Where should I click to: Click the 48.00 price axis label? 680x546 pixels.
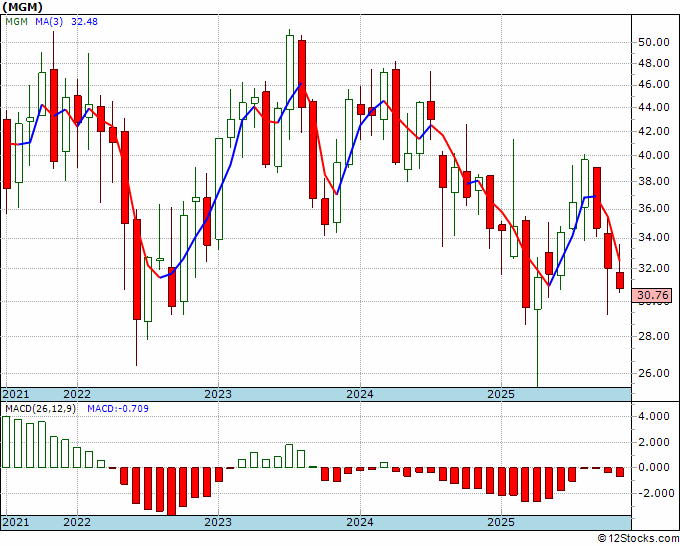[x=653, y=63]
